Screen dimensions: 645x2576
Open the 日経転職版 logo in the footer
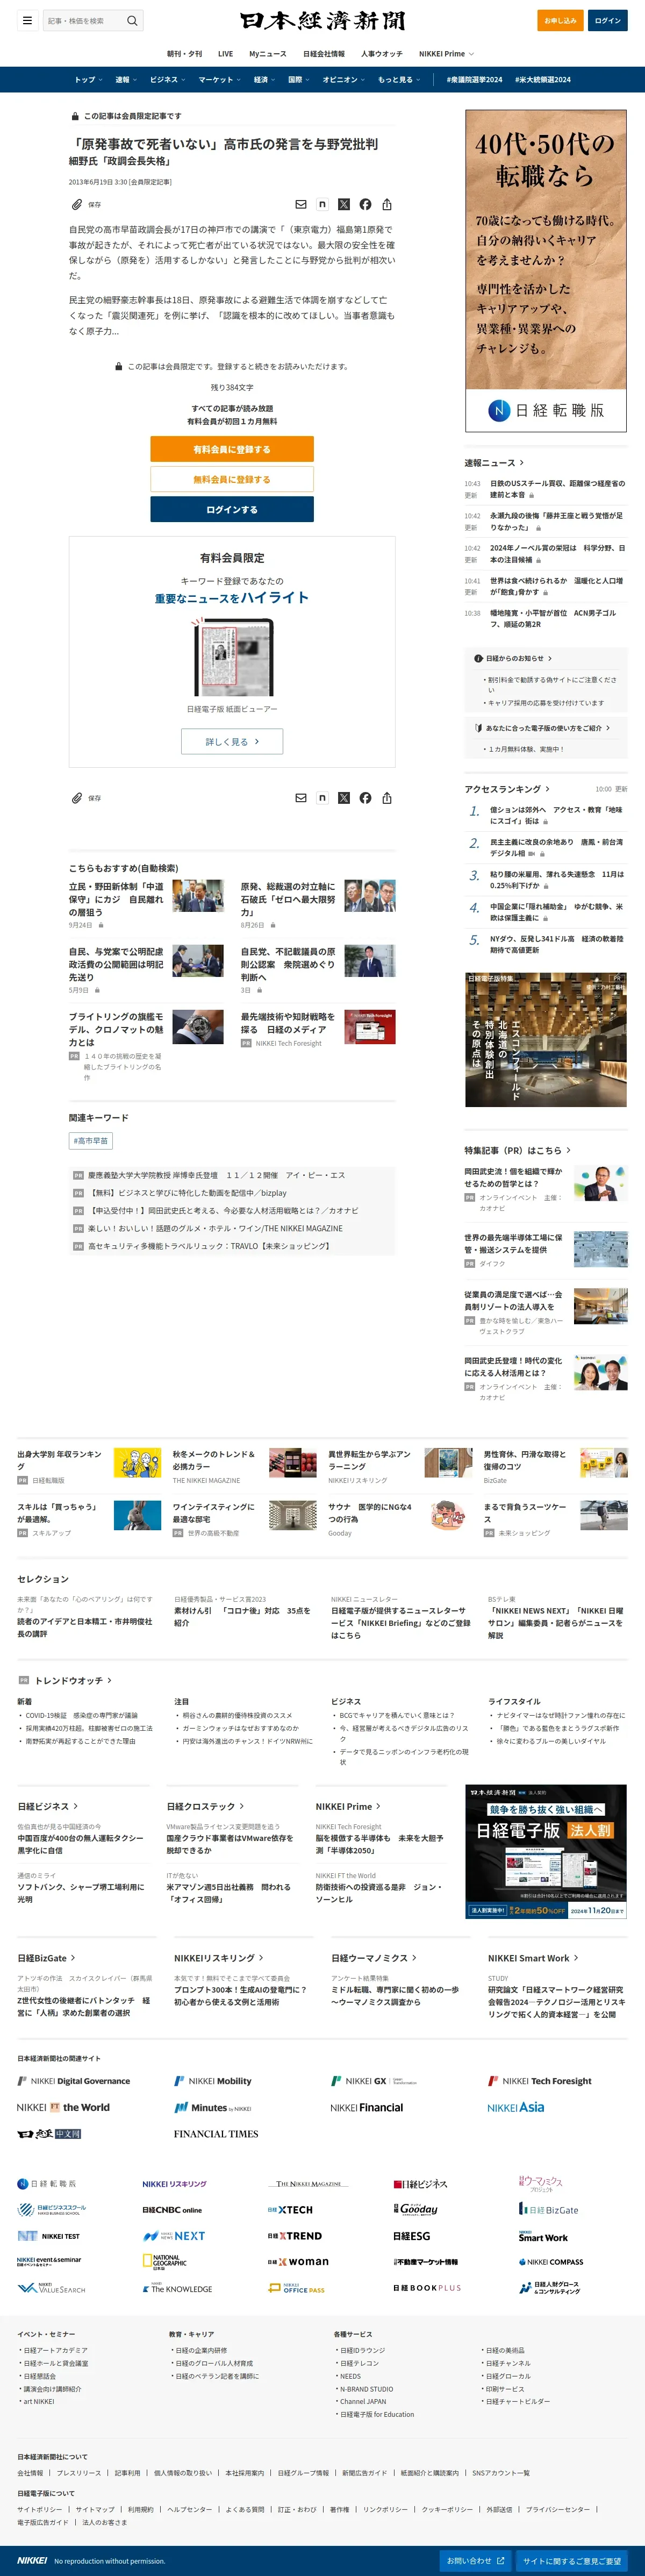click(47, 2183)
